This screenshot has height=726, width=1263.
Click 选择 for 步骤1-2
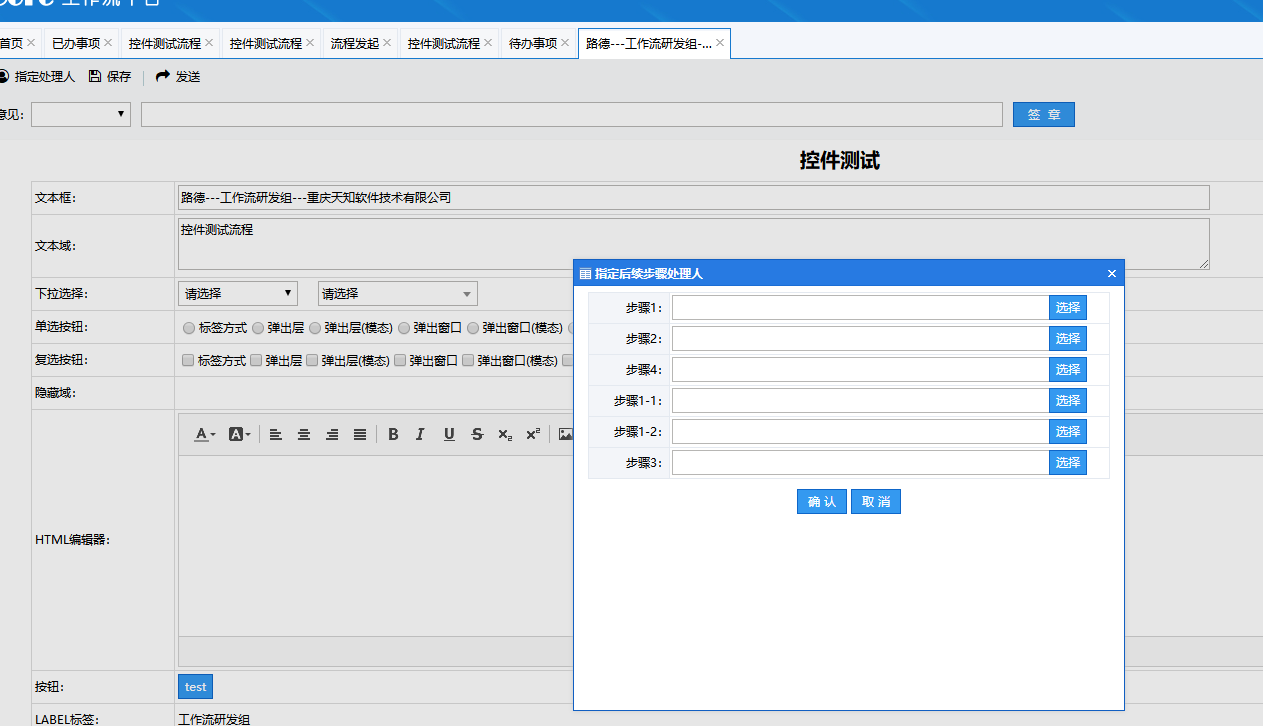pos(1068,432)
